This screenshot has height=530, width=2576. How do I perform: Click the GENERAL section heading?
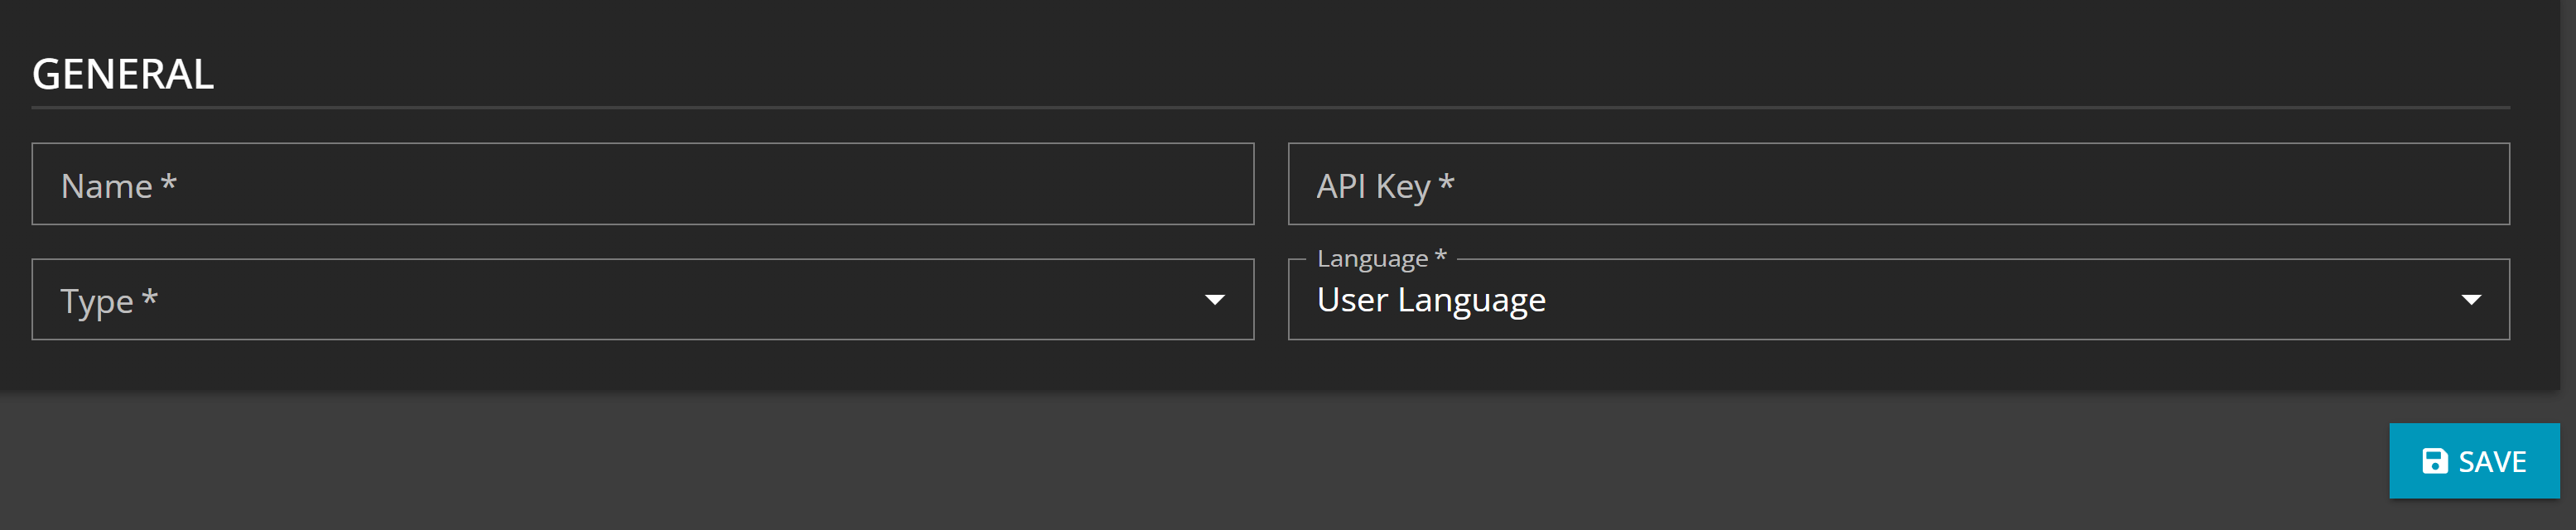click(x=123, y=74)
